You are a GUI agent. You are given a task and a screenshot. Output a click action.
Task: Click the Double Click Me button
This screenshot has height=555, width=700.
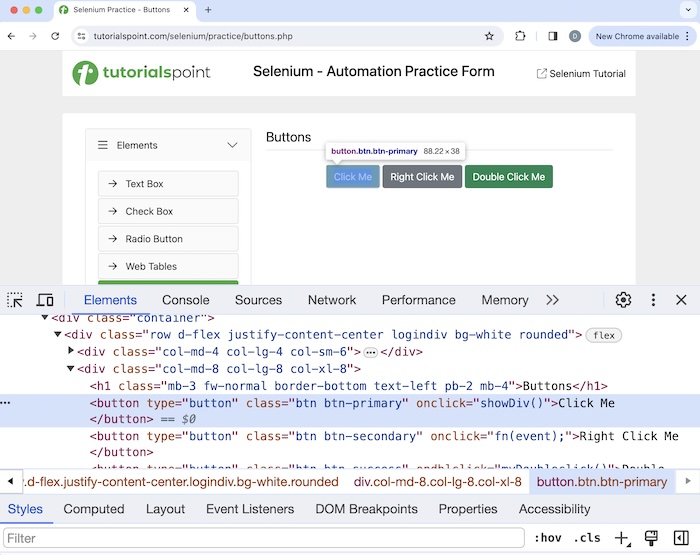click(x=508, y=177)
